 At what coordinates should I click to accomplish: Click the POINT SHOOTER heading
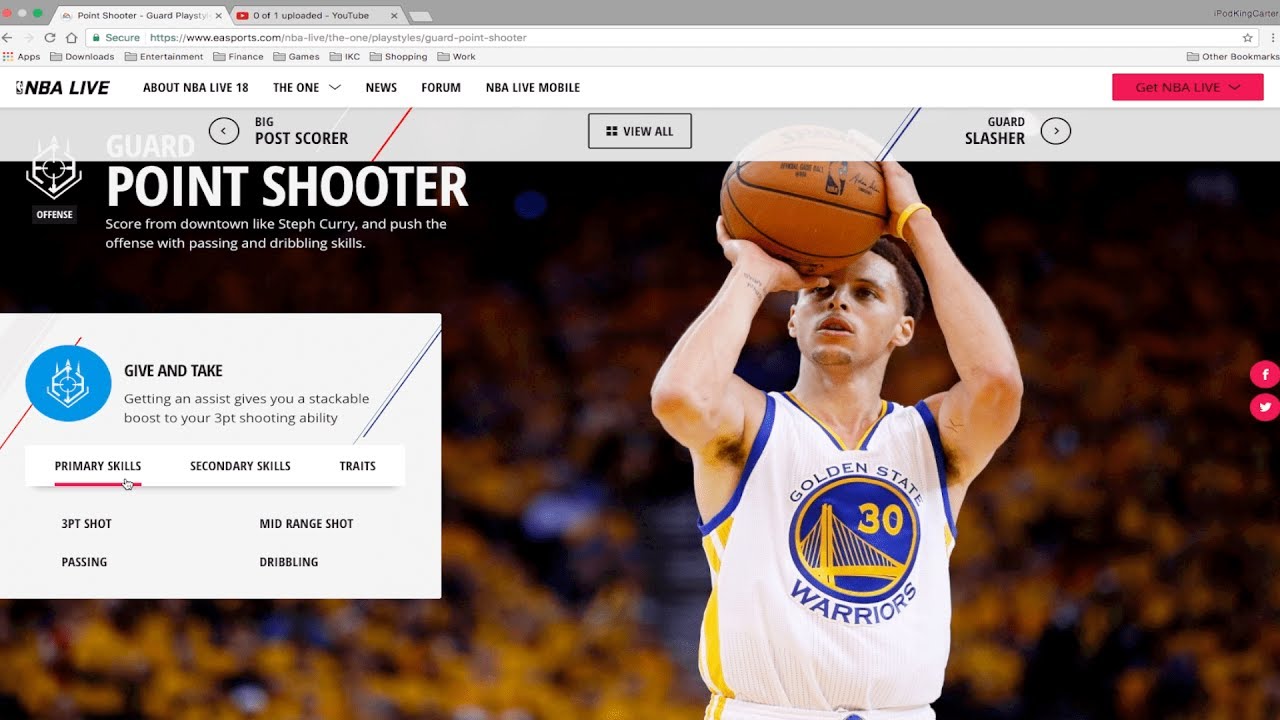click(287, 187)
